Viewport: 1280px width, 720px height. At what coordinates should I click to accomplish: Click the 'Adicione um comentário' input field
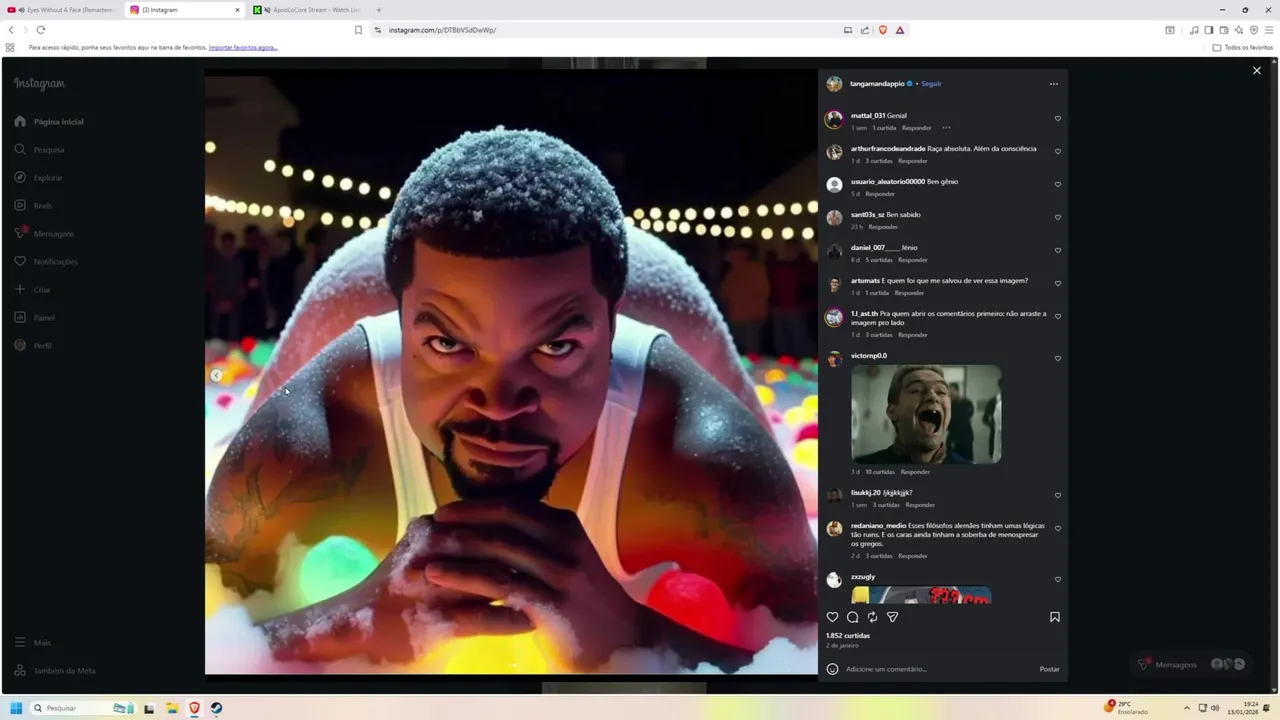(x=938, y=669)
